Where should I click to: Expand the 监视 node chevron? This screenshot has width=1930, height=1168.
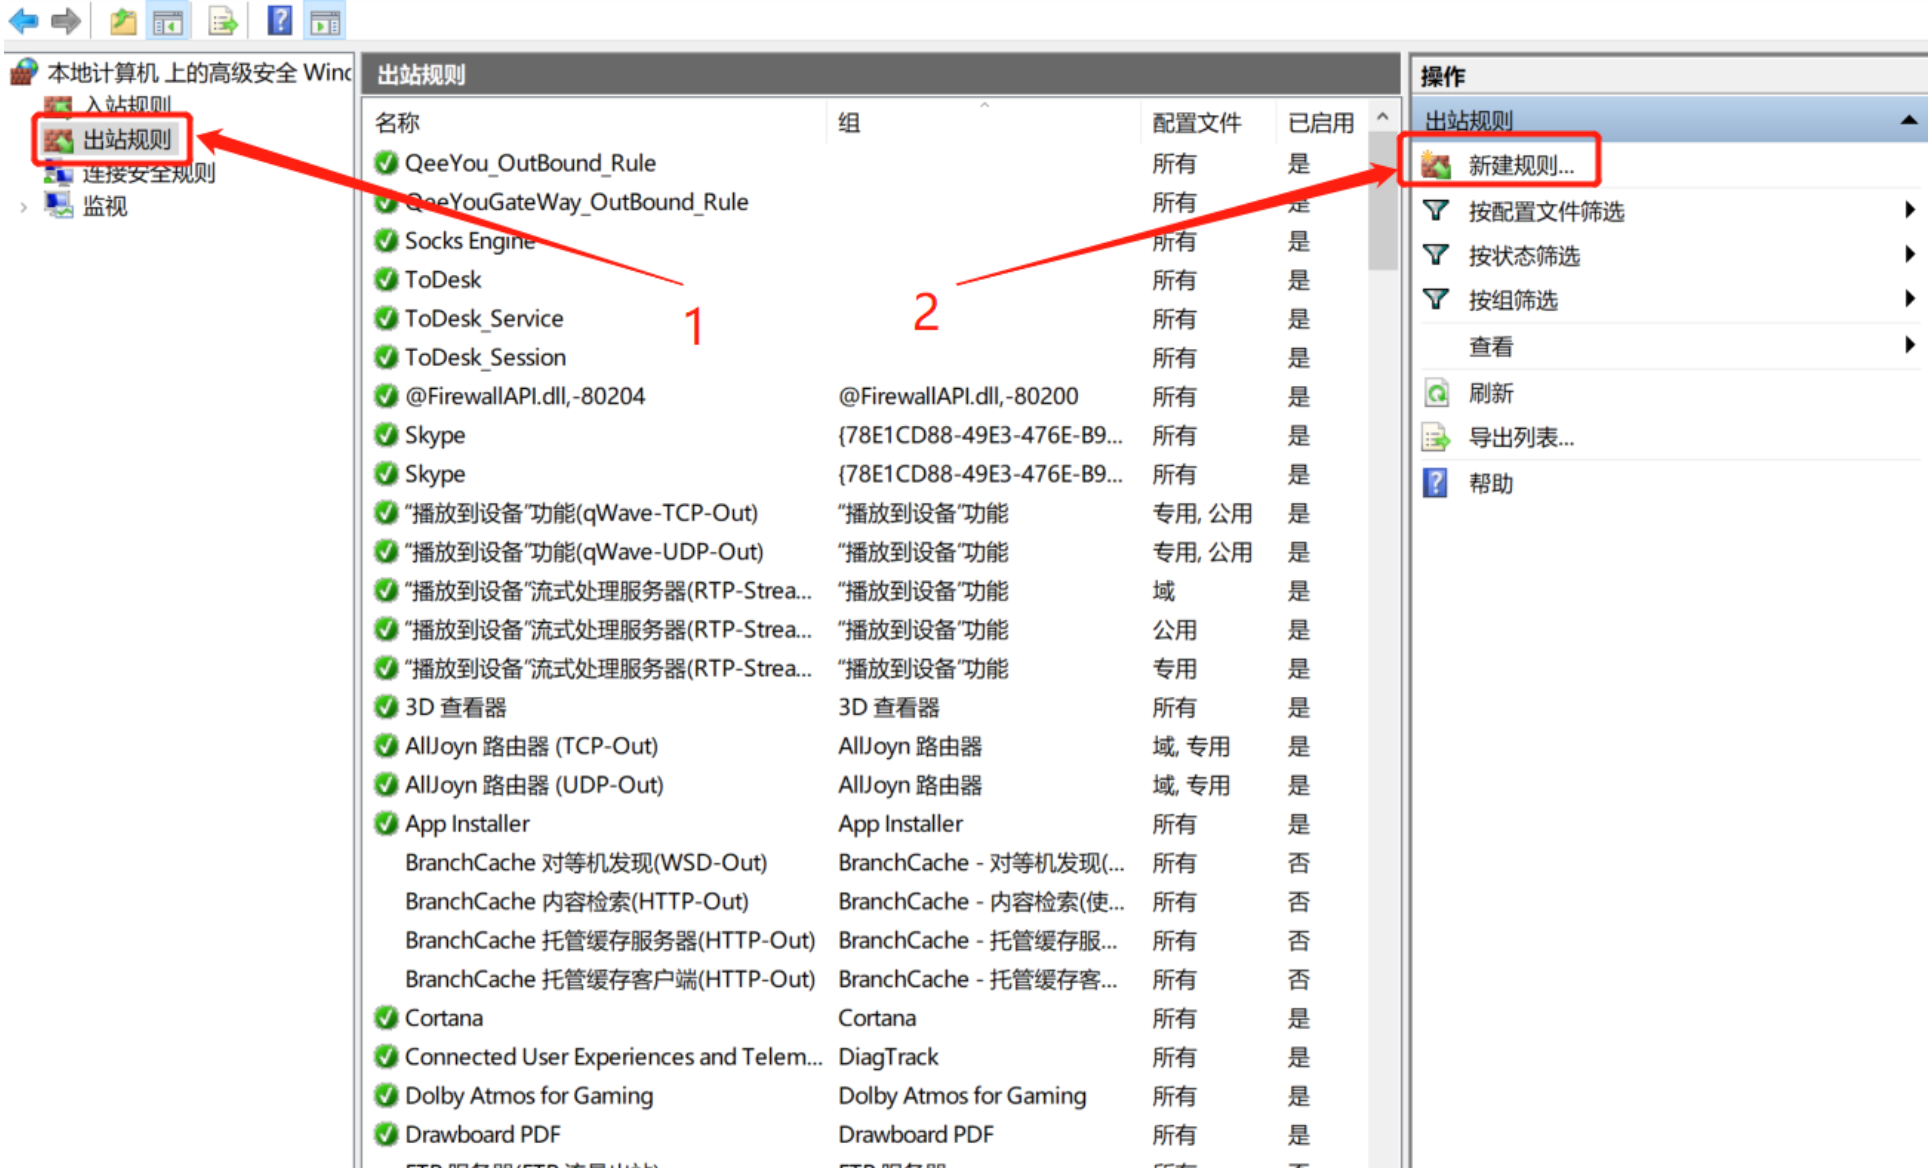click(x=23, y=208)
